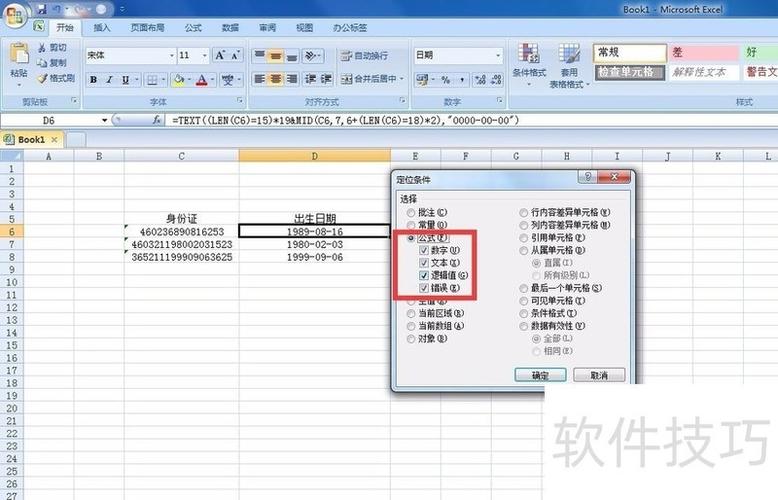This screenshot has height=500, width=778.
Task: Open font size dropdown showing 11
Action: (204, 56)
